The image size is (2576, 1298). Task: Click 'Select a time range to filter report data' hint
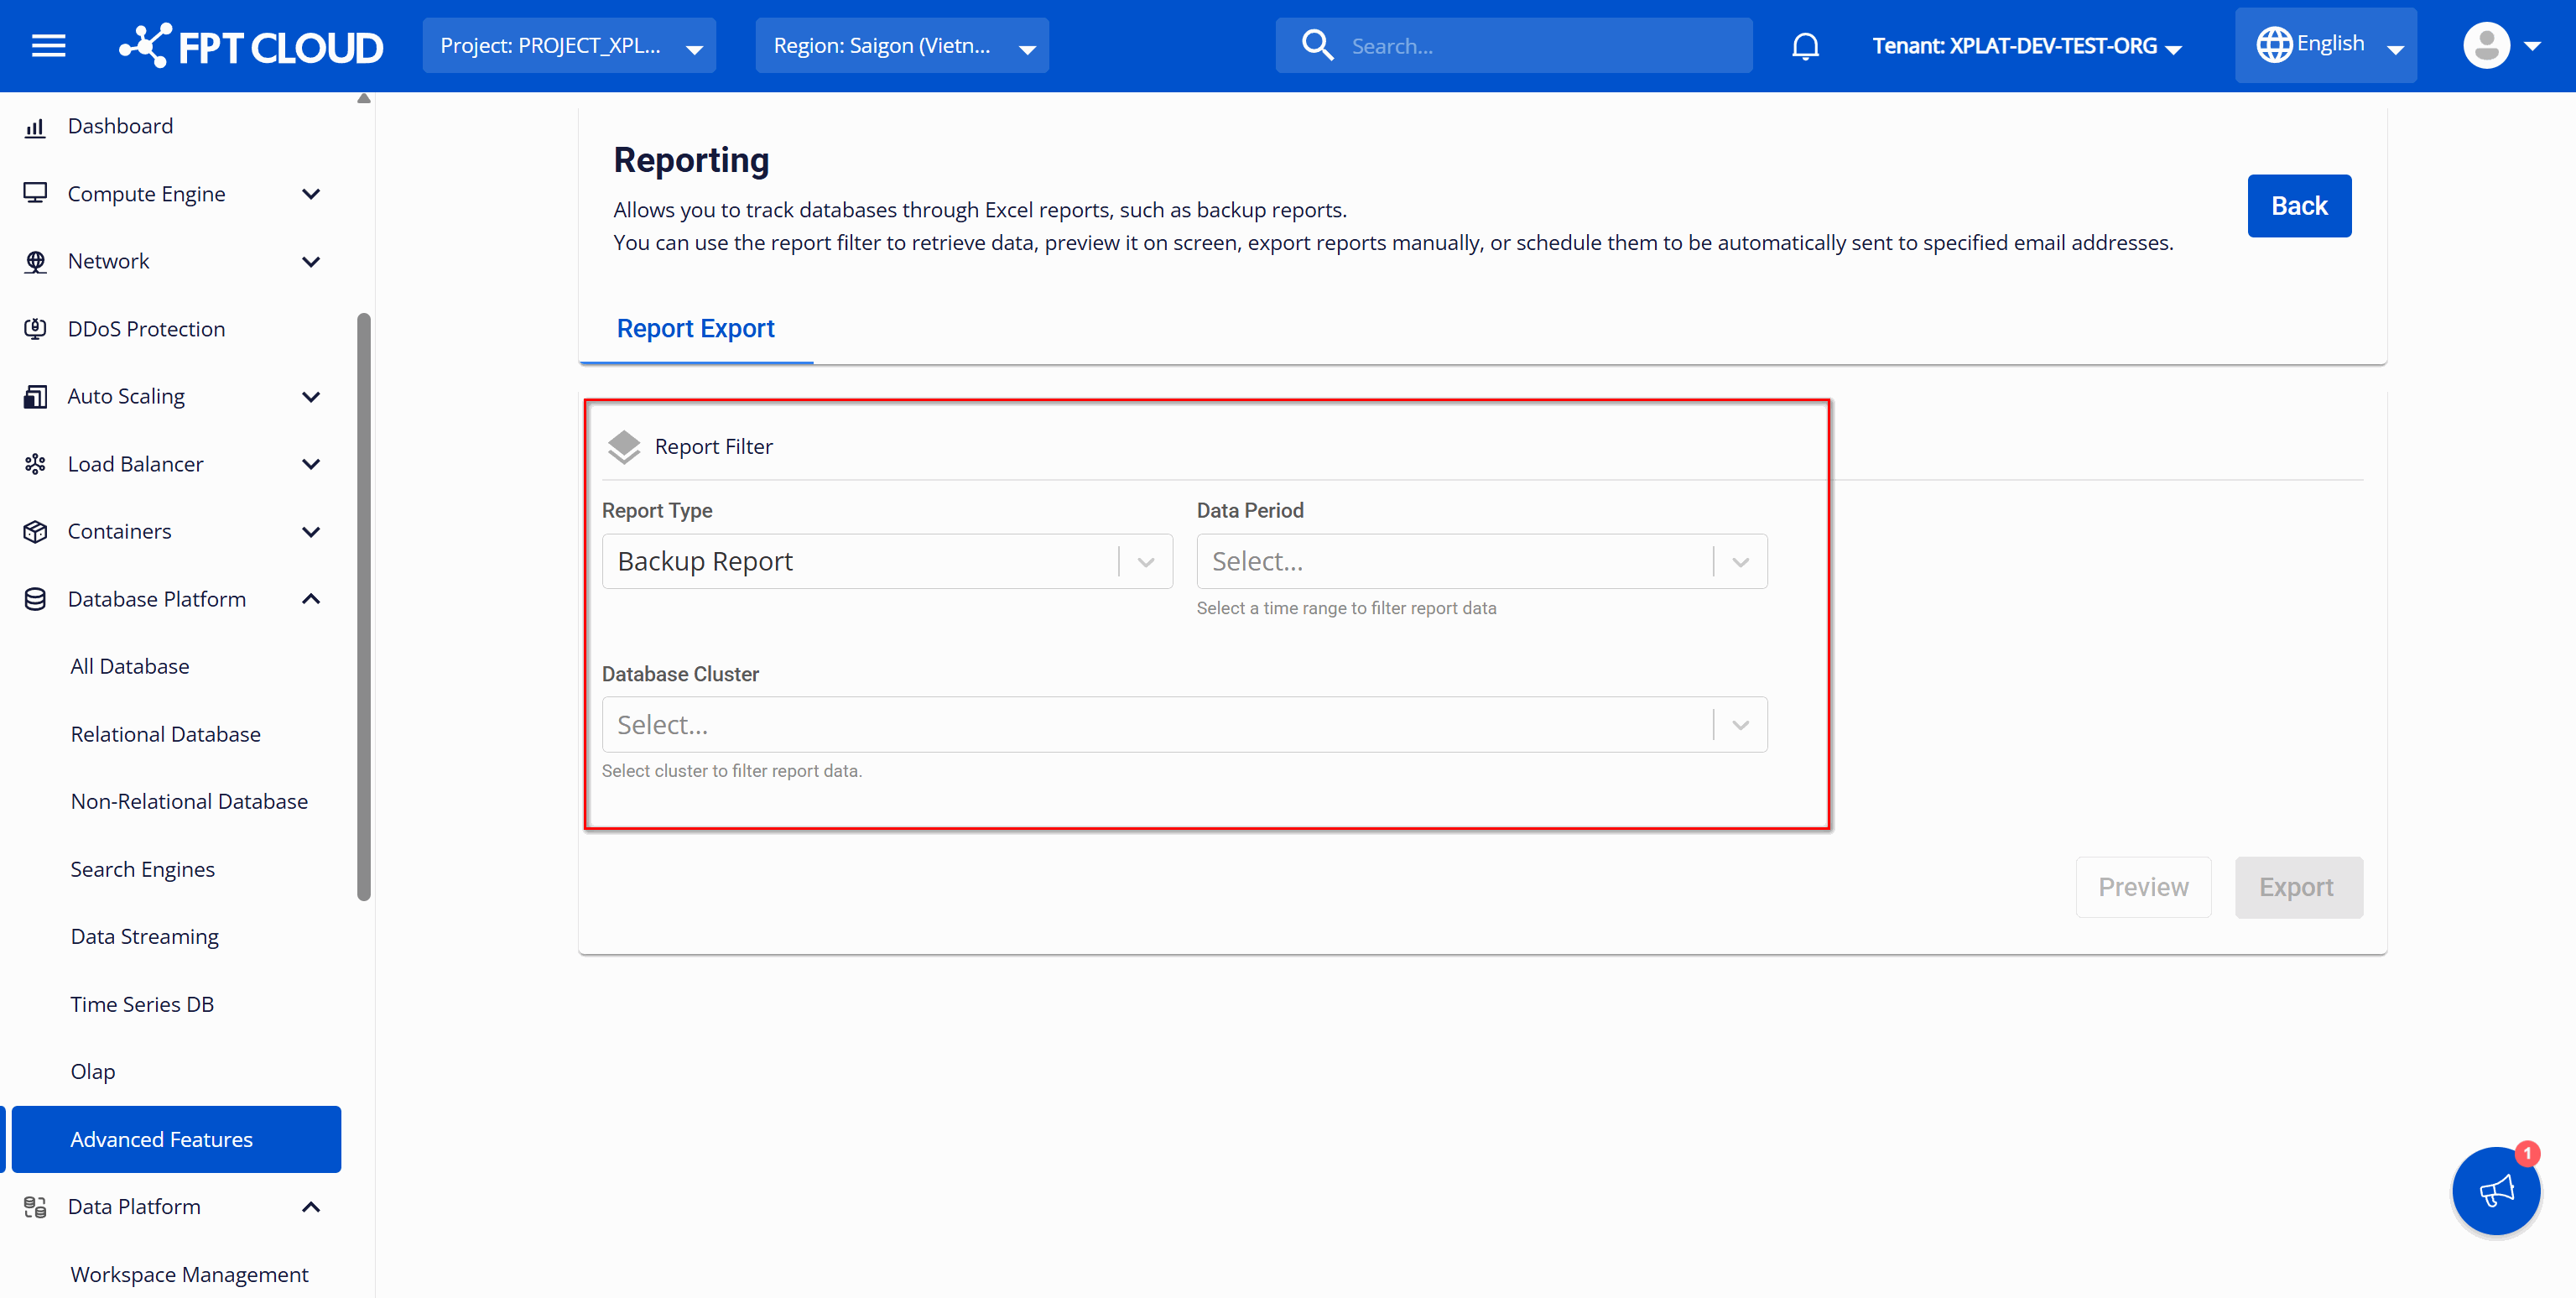[1346, 608]
